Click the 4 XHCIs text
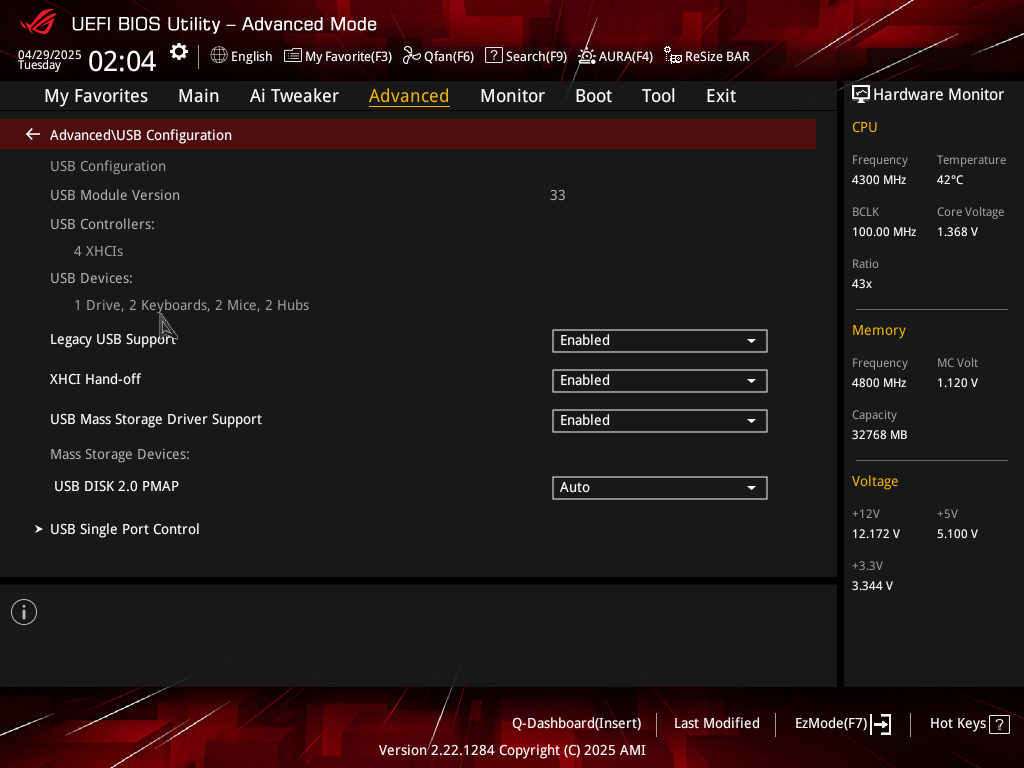The width and height of the screenshot is (1024, 768). click(99, 251)
